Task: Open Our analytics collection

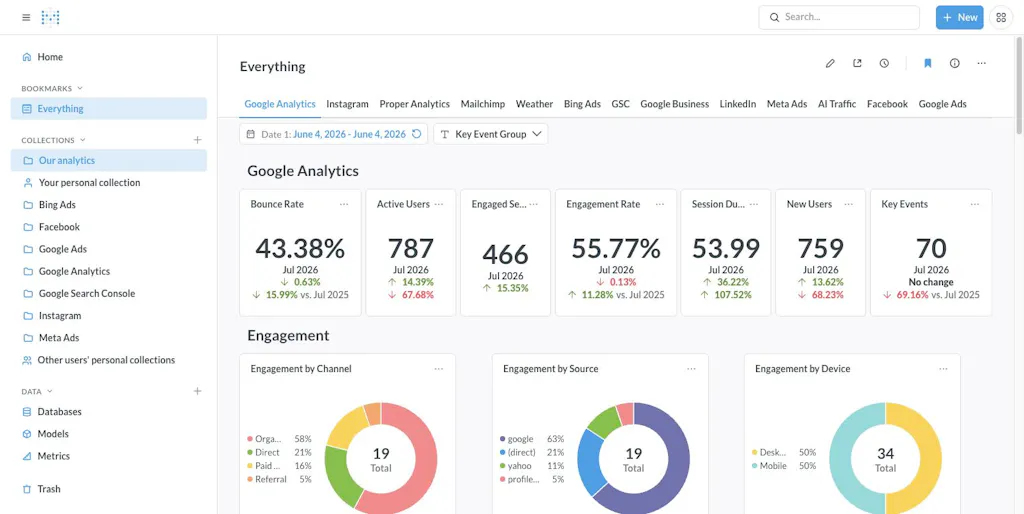Action: (x=108, y=160)
